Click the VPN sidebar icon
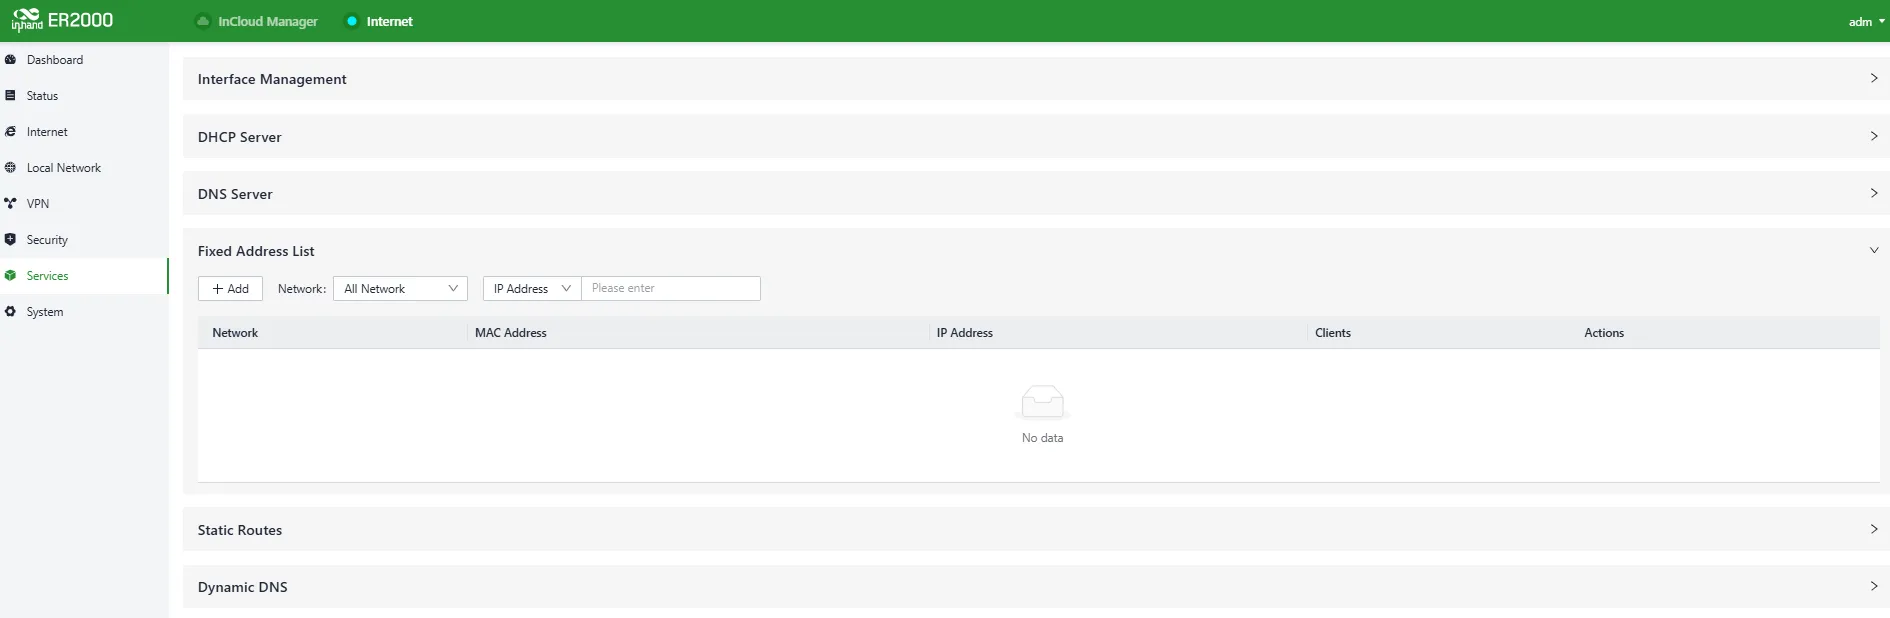 (10, 204)
